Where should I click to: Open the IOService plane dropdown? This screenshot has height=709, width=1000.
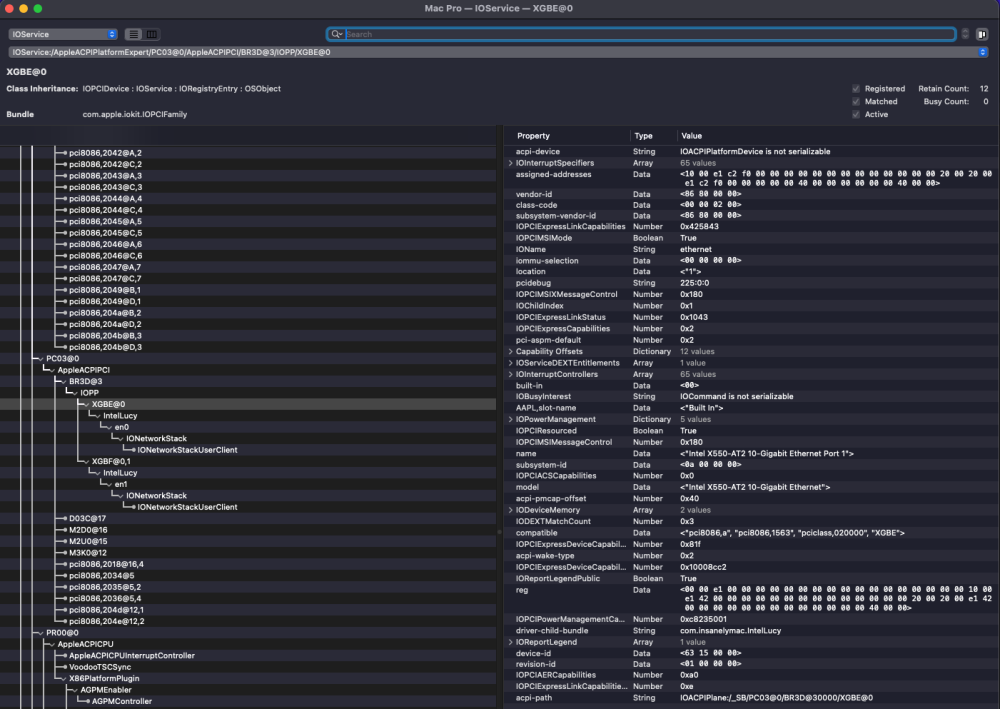[x=62, y=34]
